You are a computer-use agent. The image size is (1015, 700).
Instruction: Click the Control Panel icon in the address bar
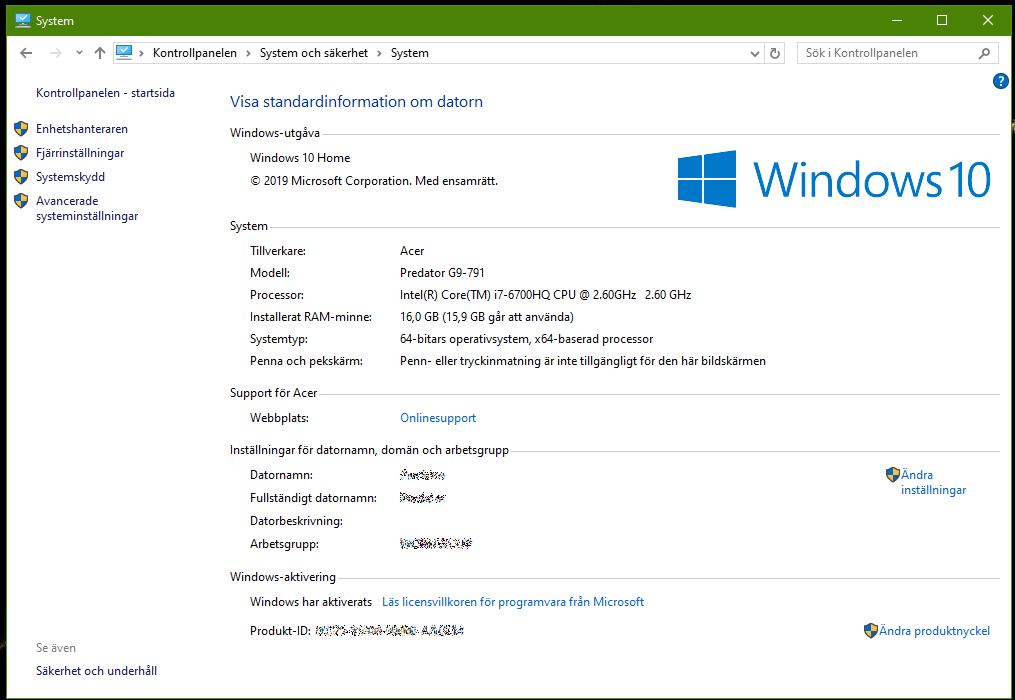click(x=124, y=52)
